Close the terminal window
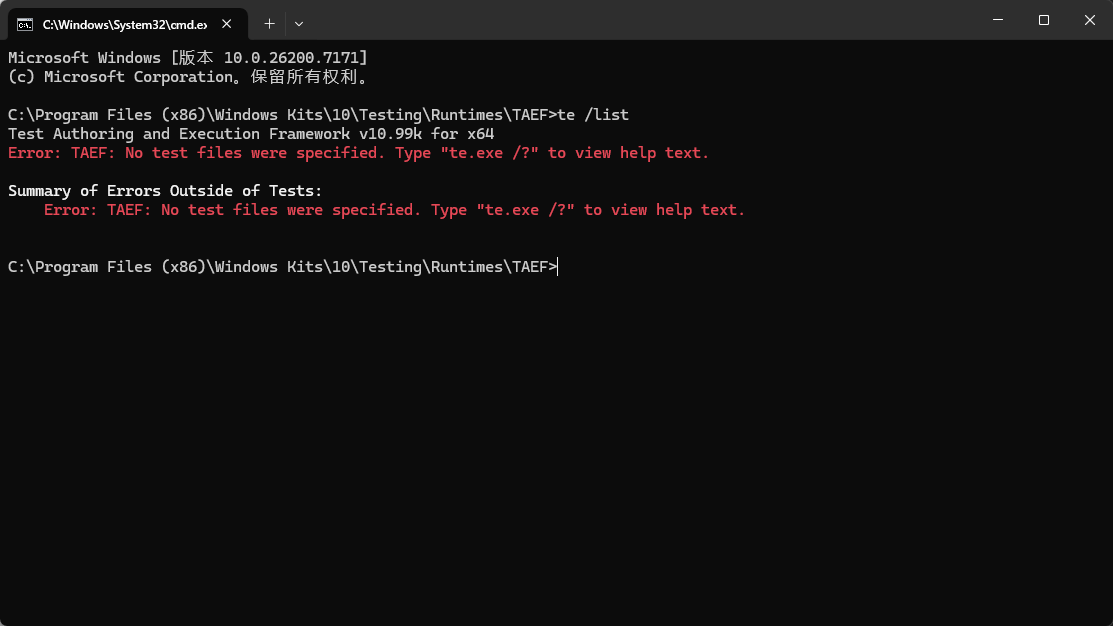Screen dimensions: 1113x626 point(1090,20)
